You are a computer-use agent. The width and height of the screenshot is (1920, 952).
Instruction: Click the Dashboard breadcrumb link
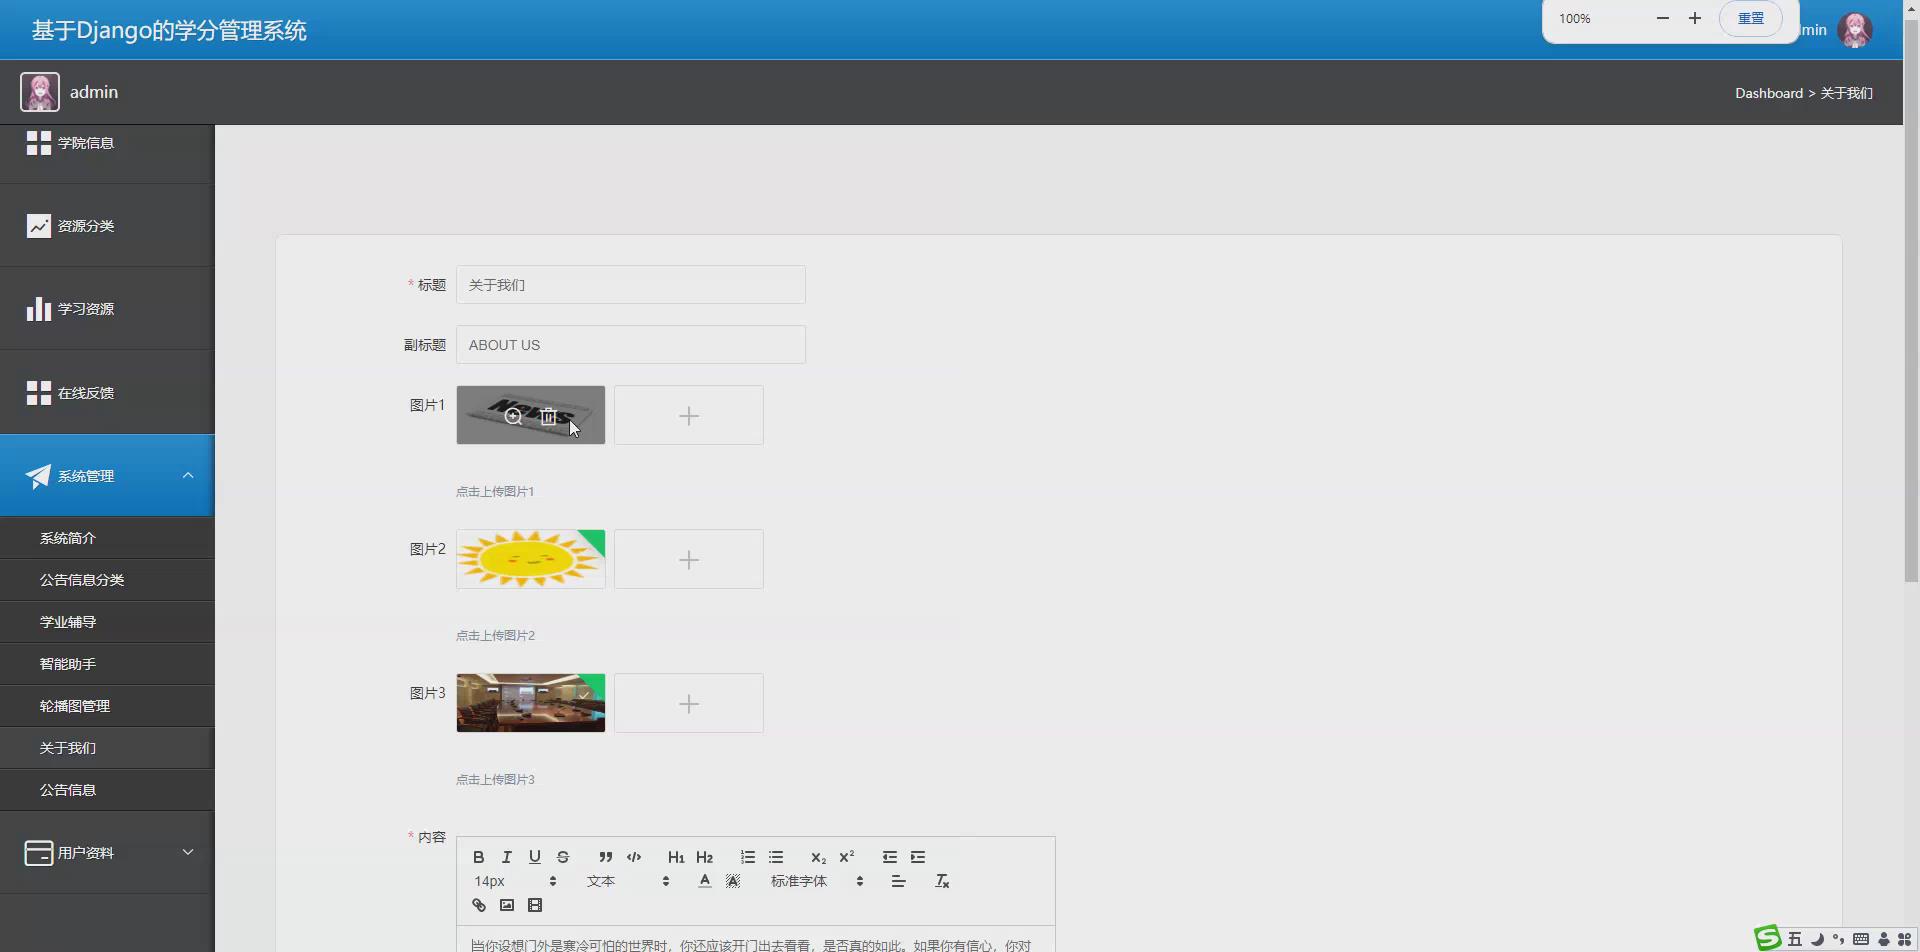(1768, 93)
